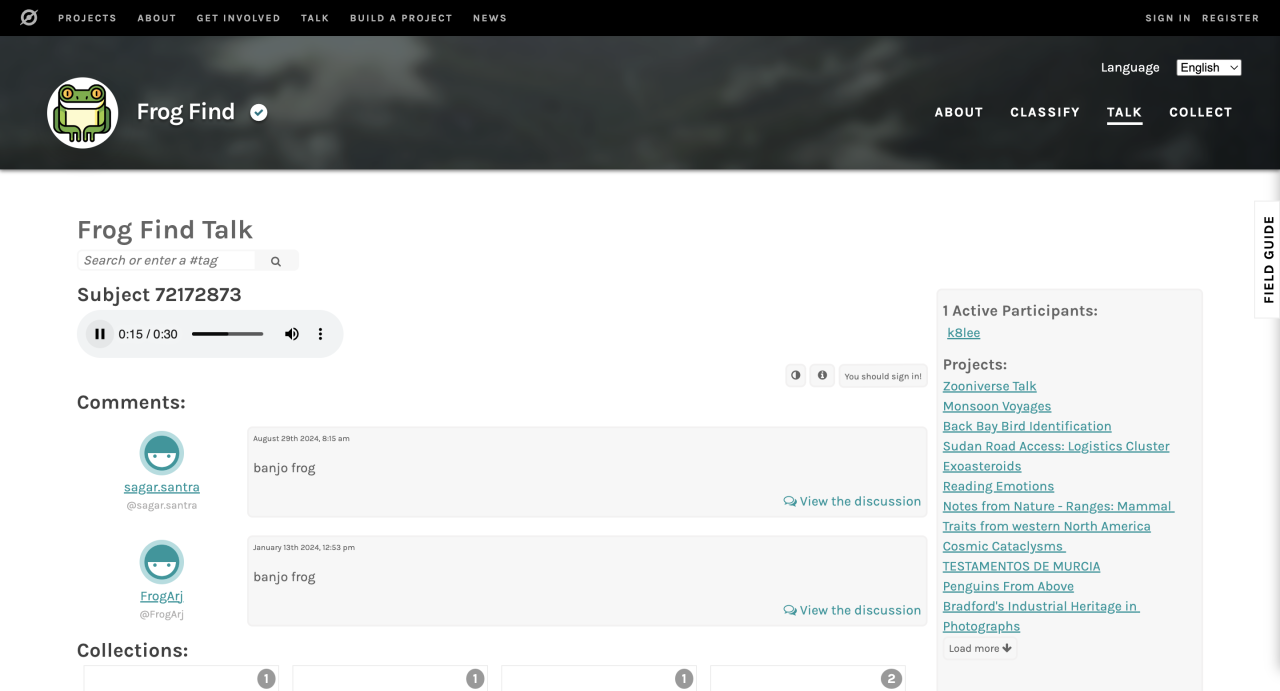The image size is (1280, 691).
Task: Click the Frog Find project title
Action: (186, 112)
